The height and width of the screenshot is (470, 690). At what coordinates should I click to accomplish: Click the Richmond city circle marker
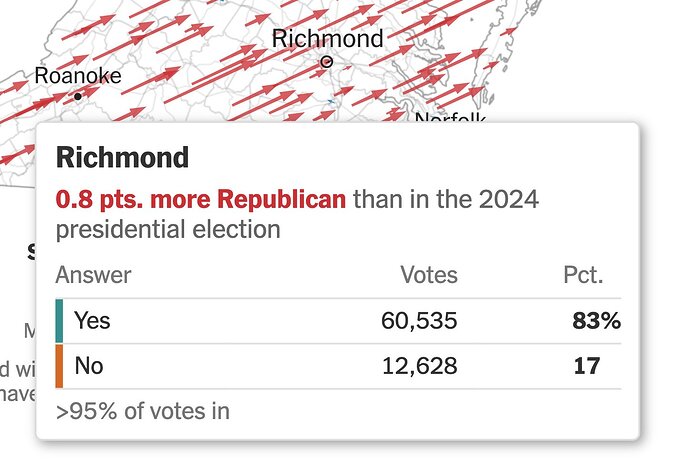tap(326, 62)
